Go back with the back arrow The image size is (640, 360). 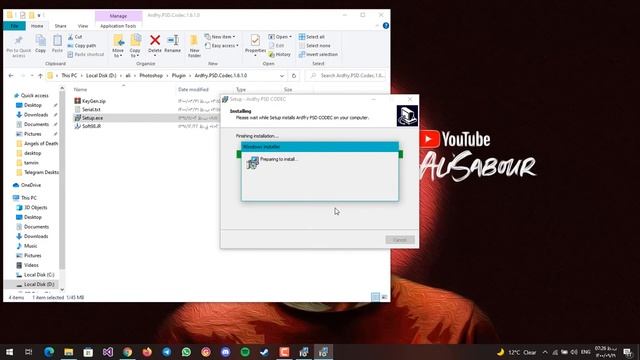(x=11, y=76)
